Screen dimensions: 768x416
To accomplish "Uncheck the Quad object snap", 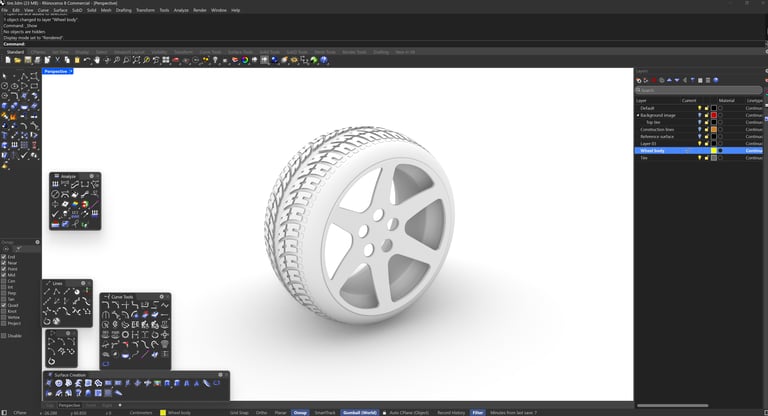I will click(x=4, y=305).
